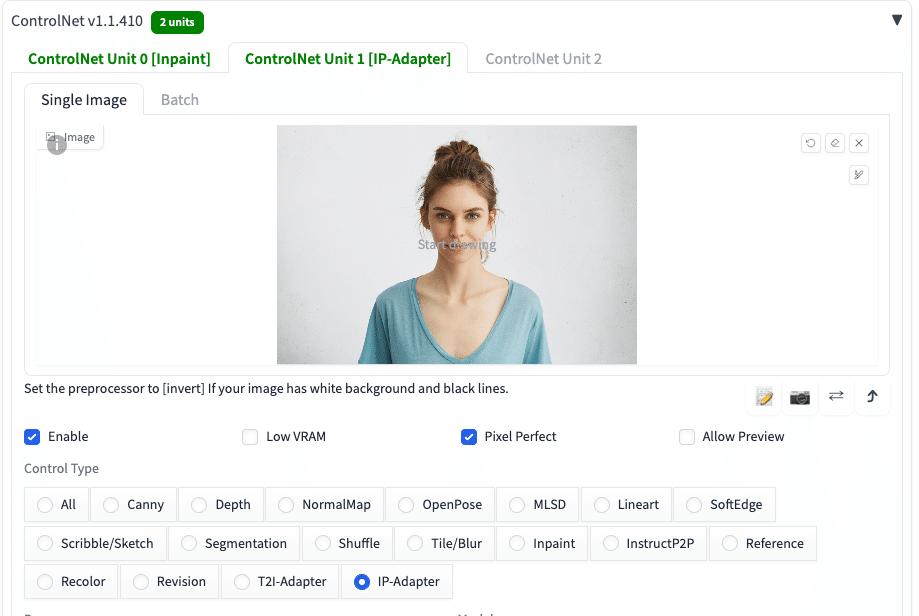The width and height of the screenshot is (919, 616).
Task: Pick the MLSD control type
Action: [537, 505]
